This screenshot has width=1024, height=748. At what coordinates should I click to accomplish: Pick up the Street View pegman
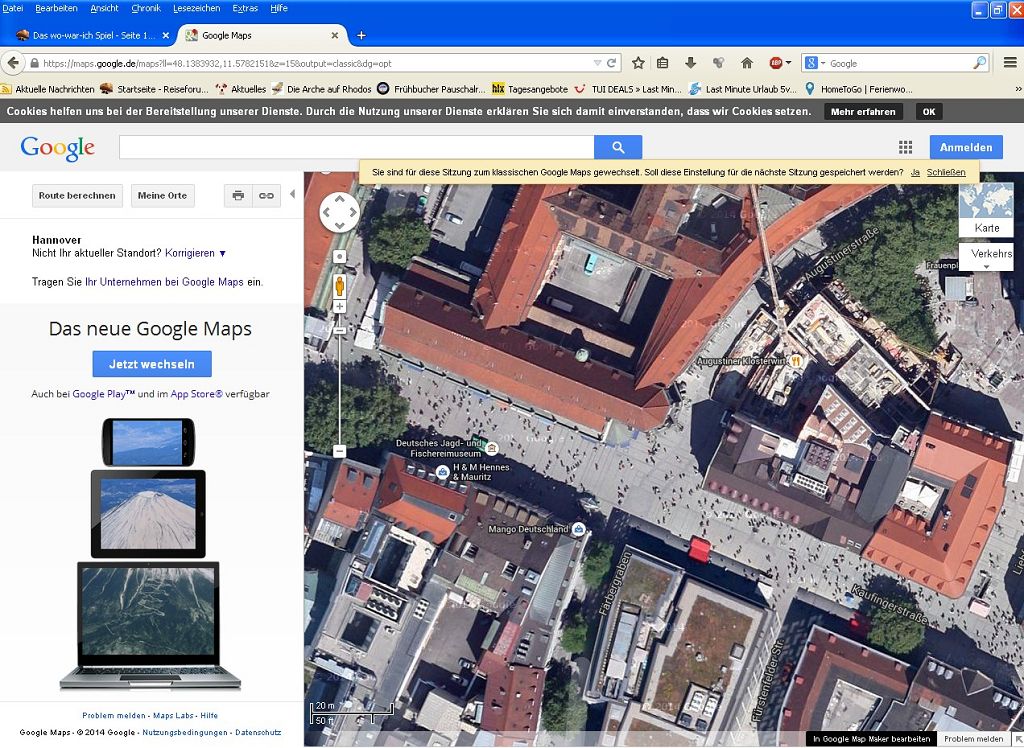pyautogui.click(x=339, y=286)
